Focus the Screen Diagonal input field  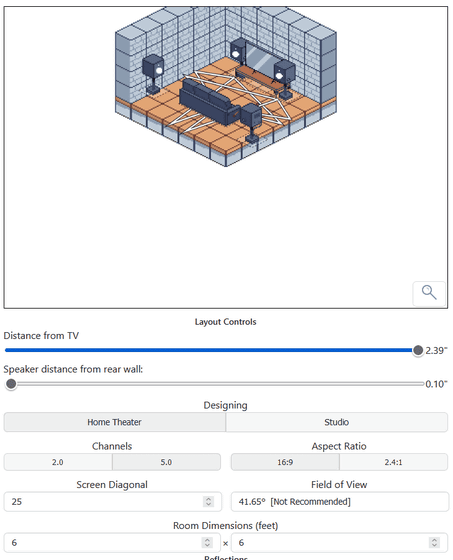(x=113, y=501)
